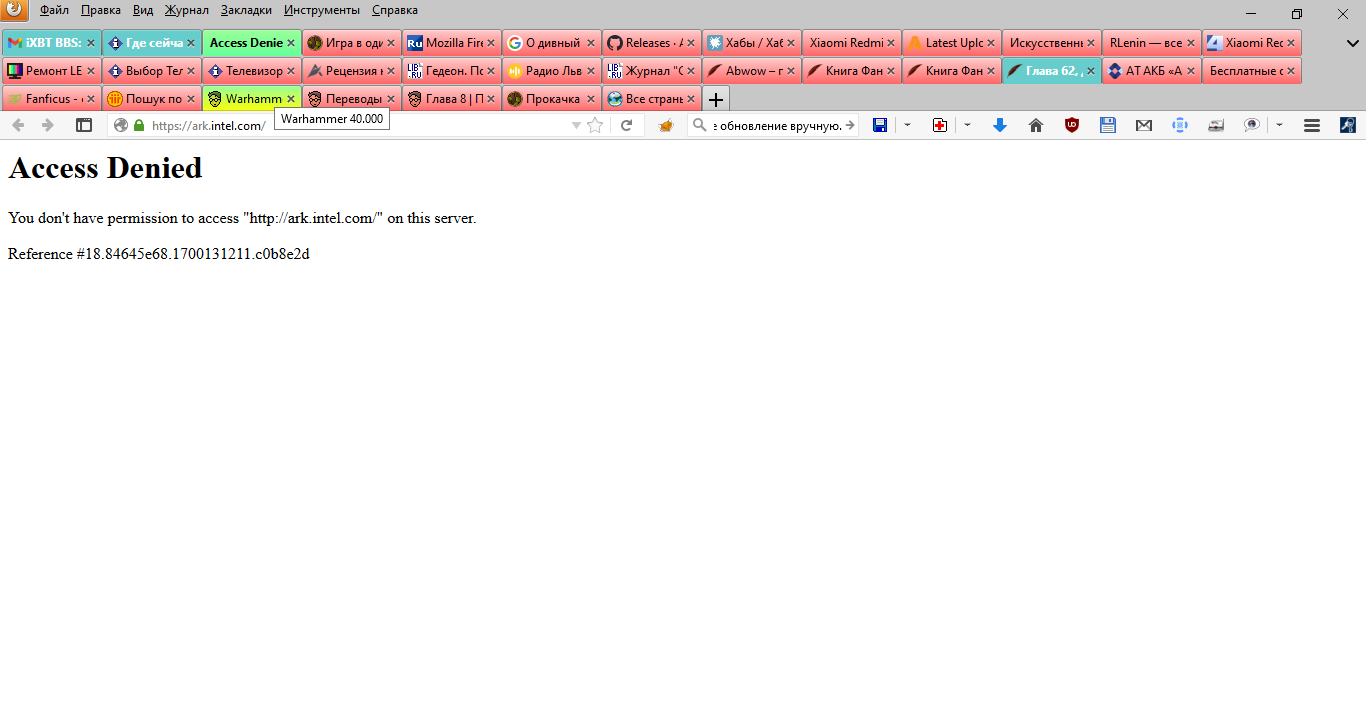Screen dimensions: 1366x728
Task: Switch to the АТ АКБ tab
Action: click(x=1152, y=71)
